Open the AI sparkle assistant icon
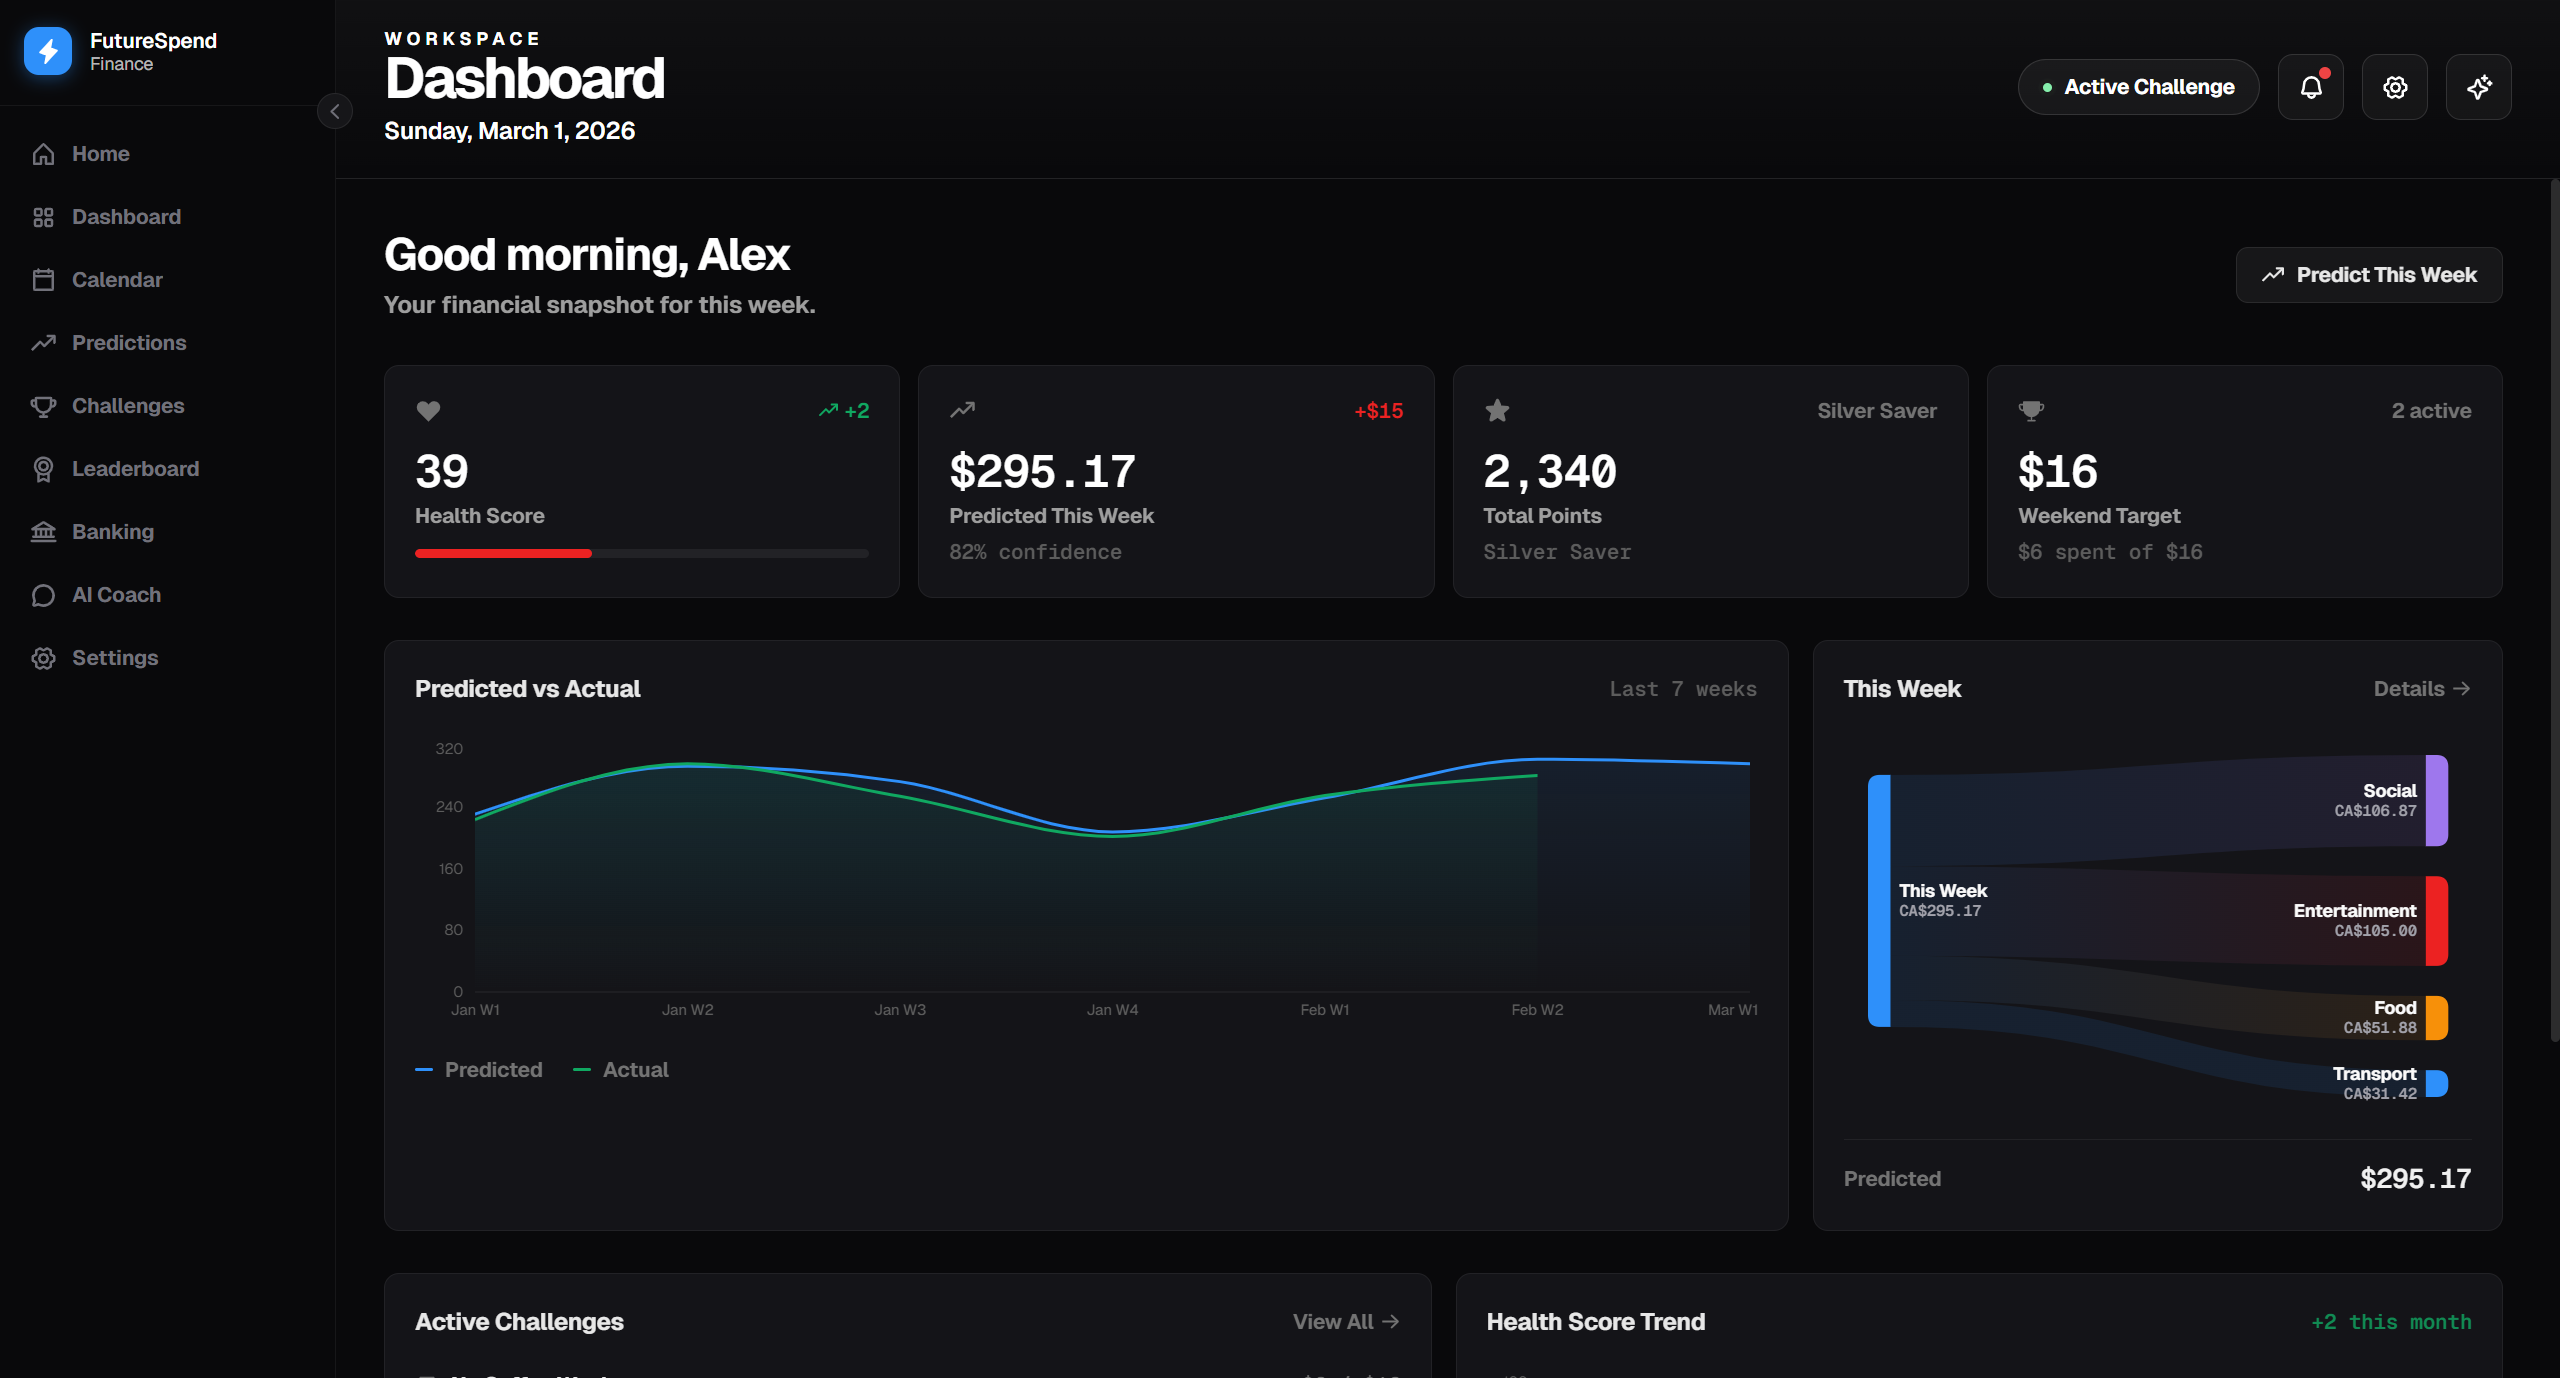The height and width of the screenshot is (1378, 2560). [2478, 87]
